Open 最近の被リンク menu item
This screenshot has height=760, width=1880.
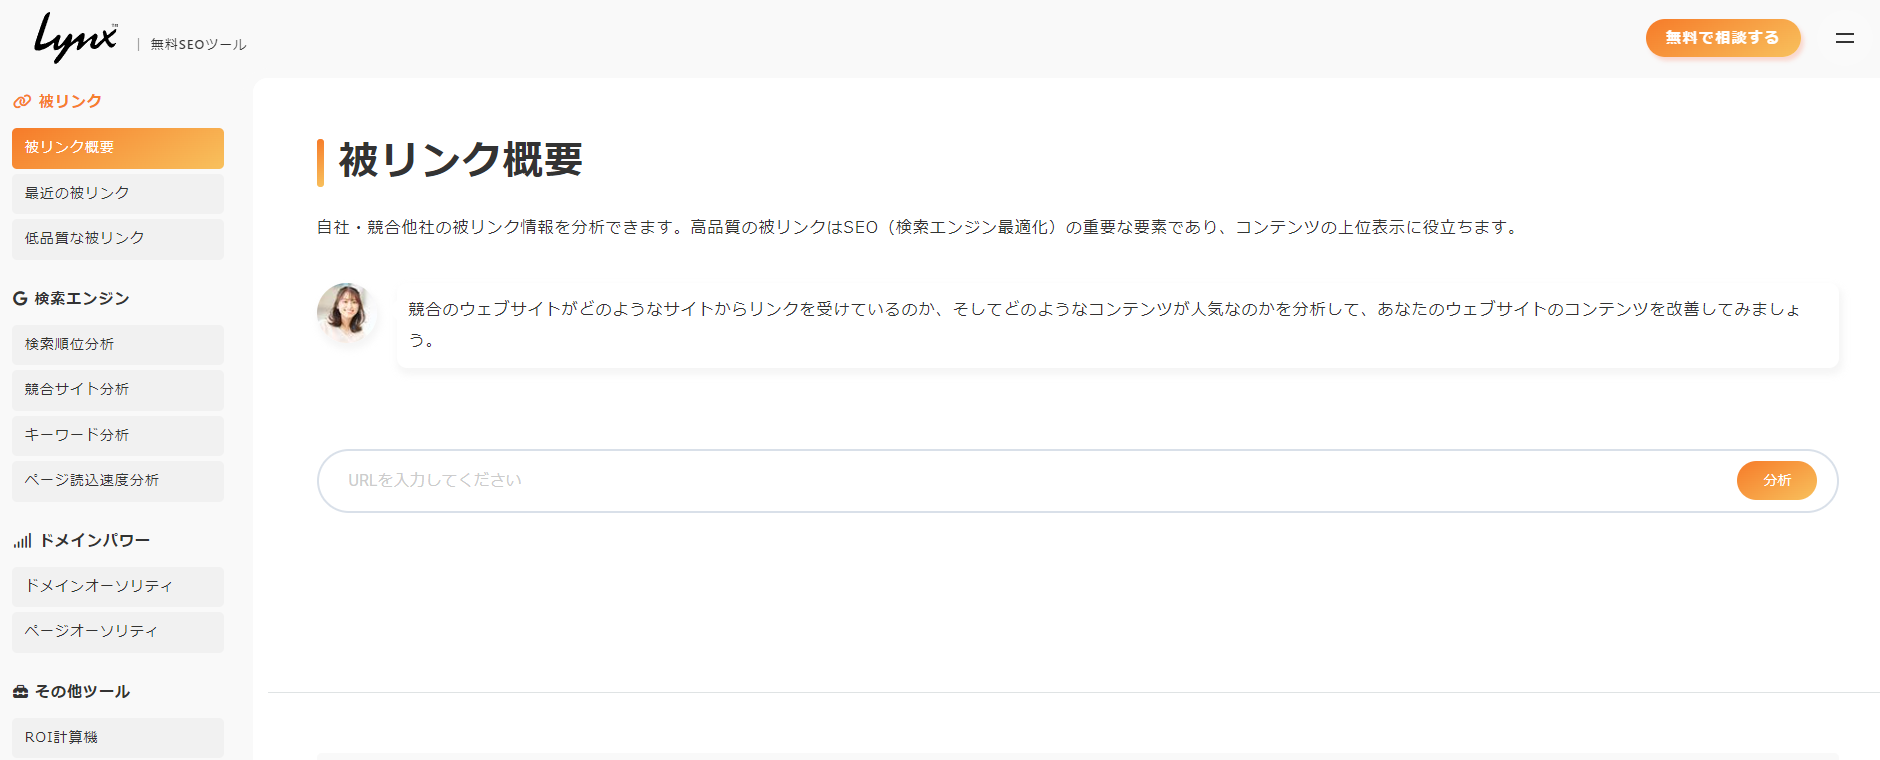(118, 193)
